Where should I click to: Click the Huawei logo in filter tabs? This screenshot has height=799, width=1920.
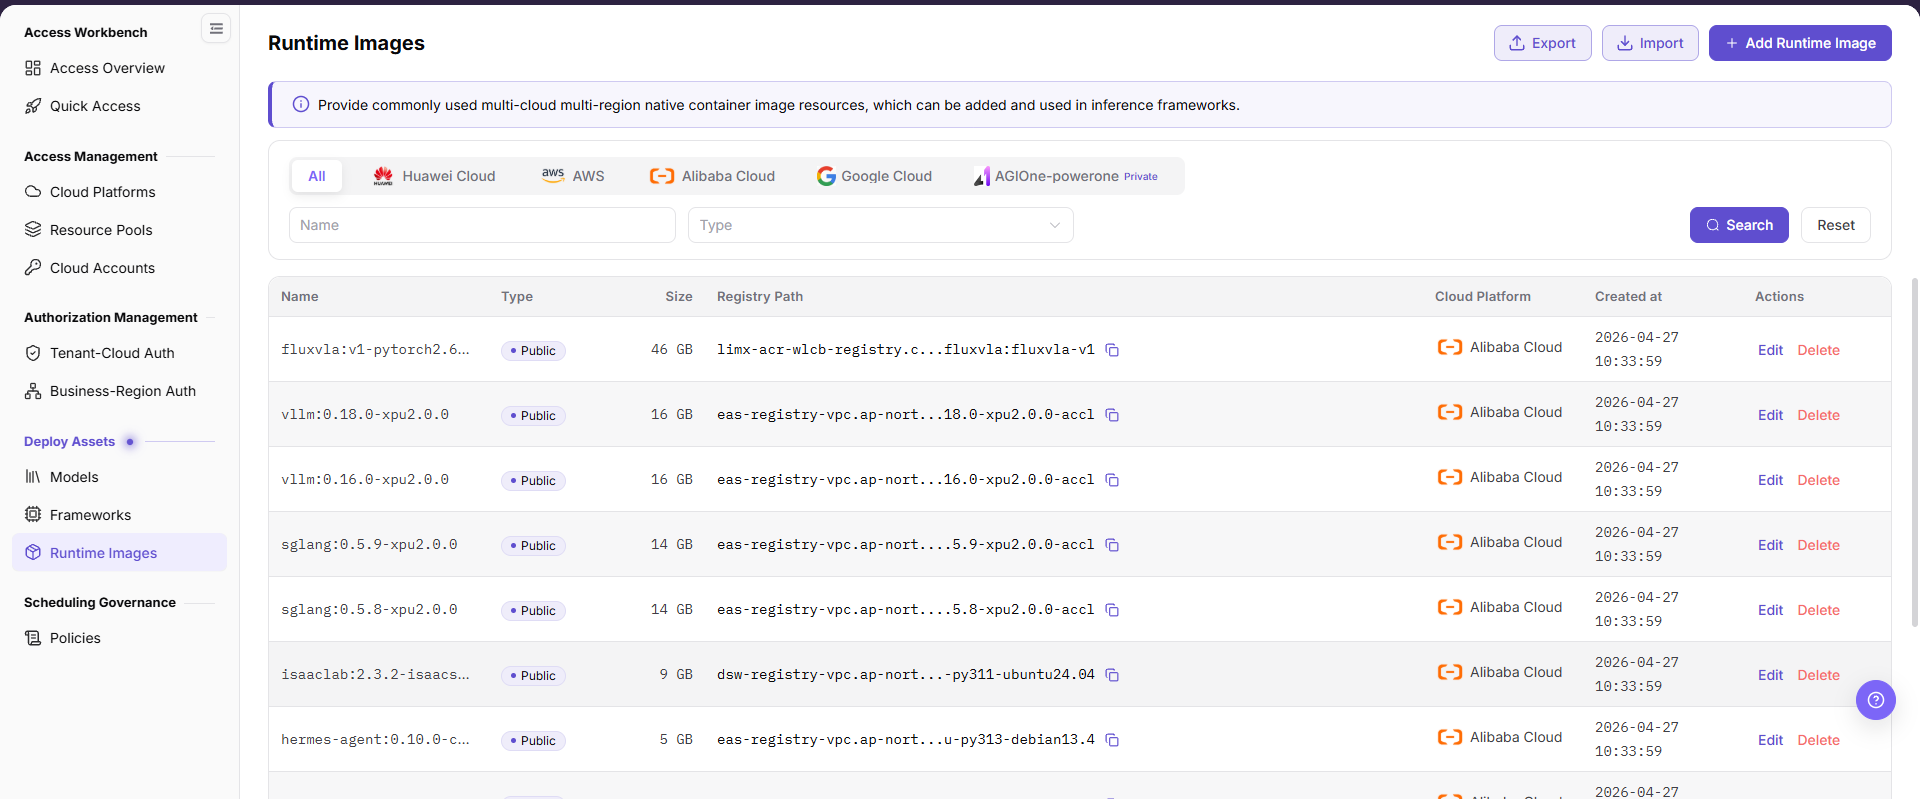tap(383, 176)
